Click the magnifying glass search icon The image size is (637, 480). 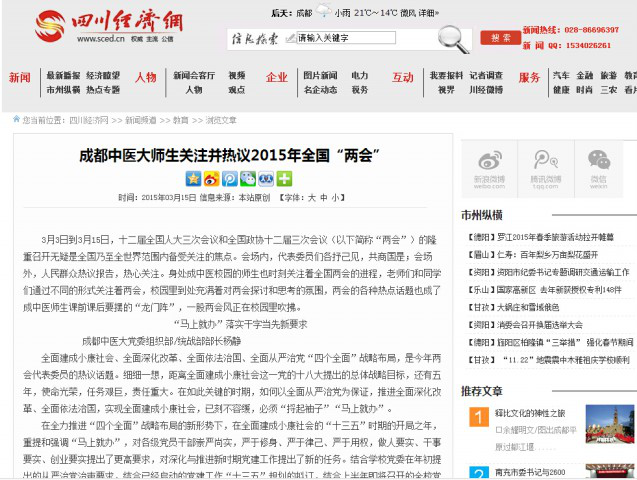tap(453, 38)
